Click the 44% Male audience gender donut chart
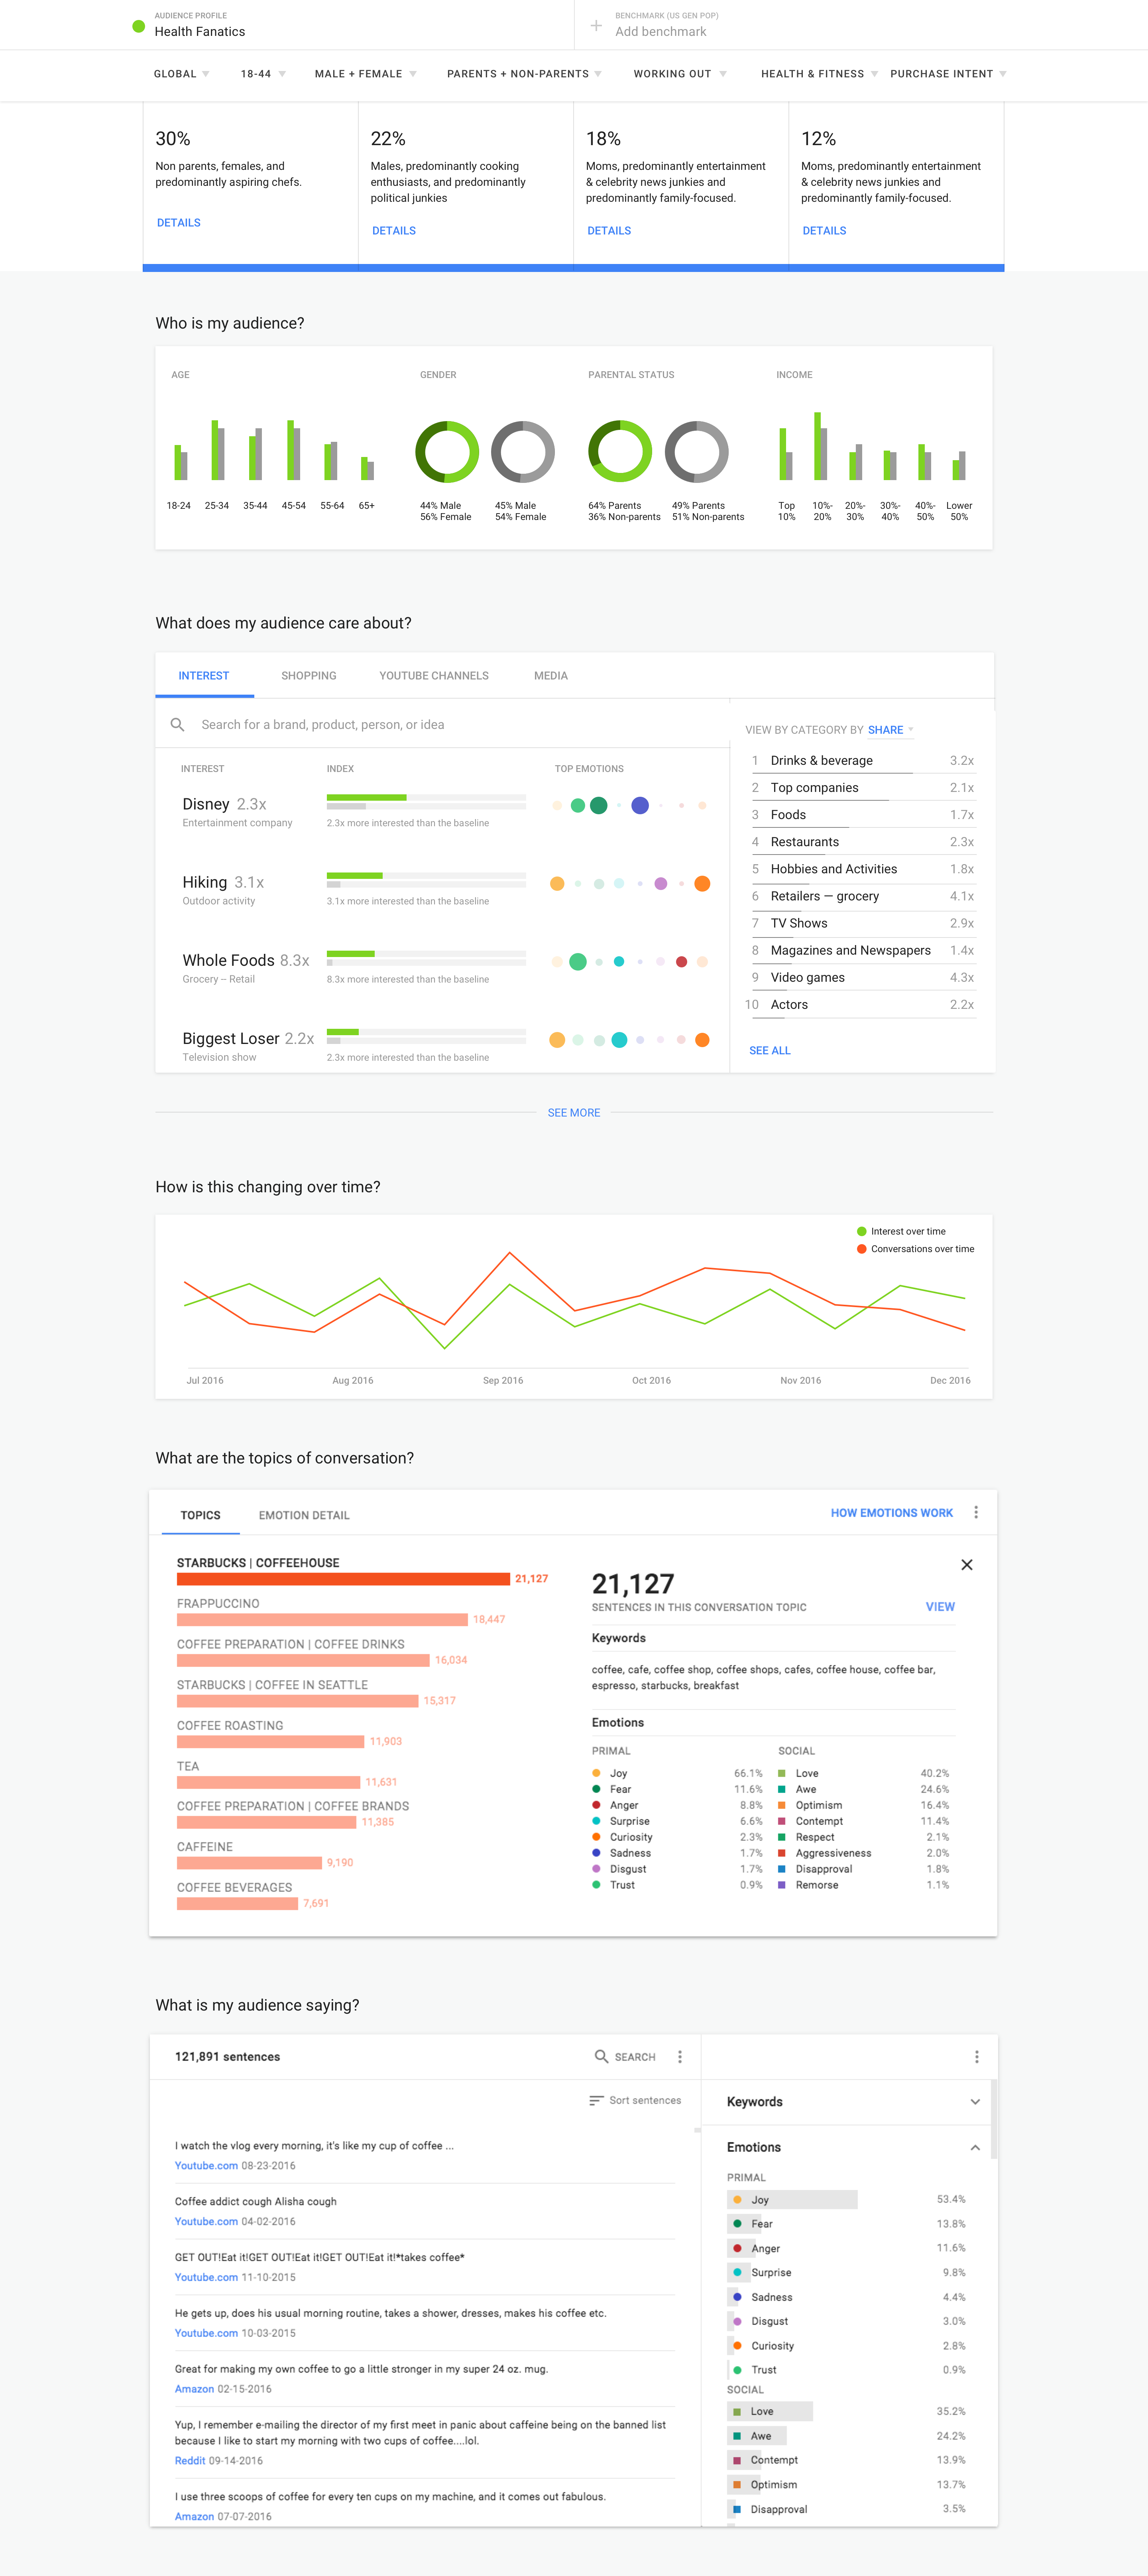 click(x=447, y=452)
